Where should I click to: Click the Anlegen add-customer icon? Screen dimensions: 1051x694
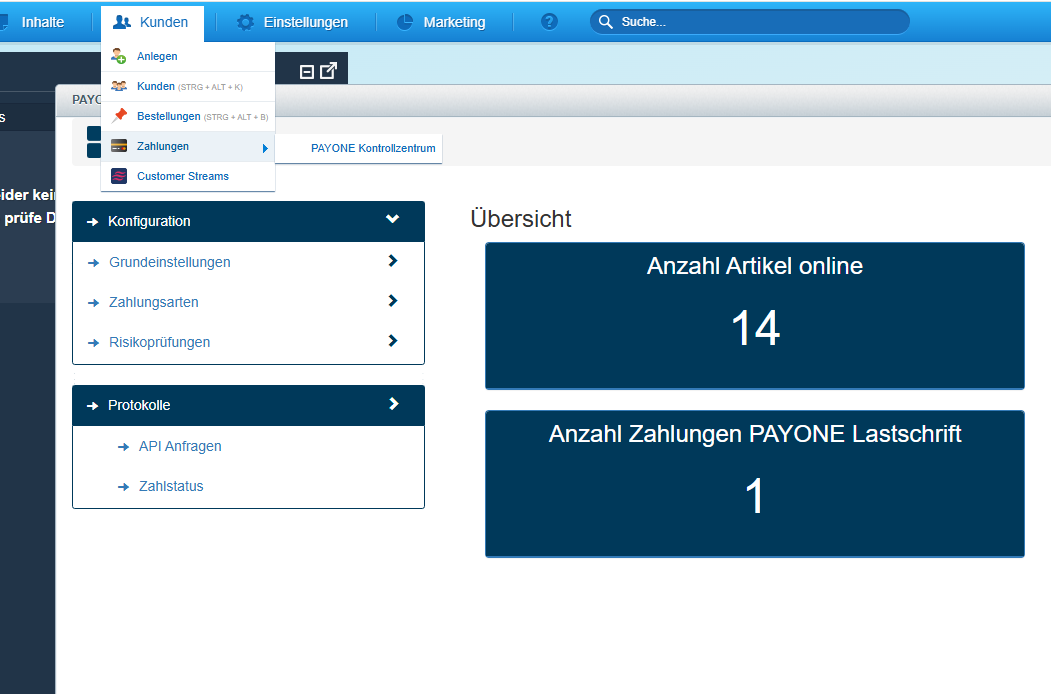pos(119,56)
